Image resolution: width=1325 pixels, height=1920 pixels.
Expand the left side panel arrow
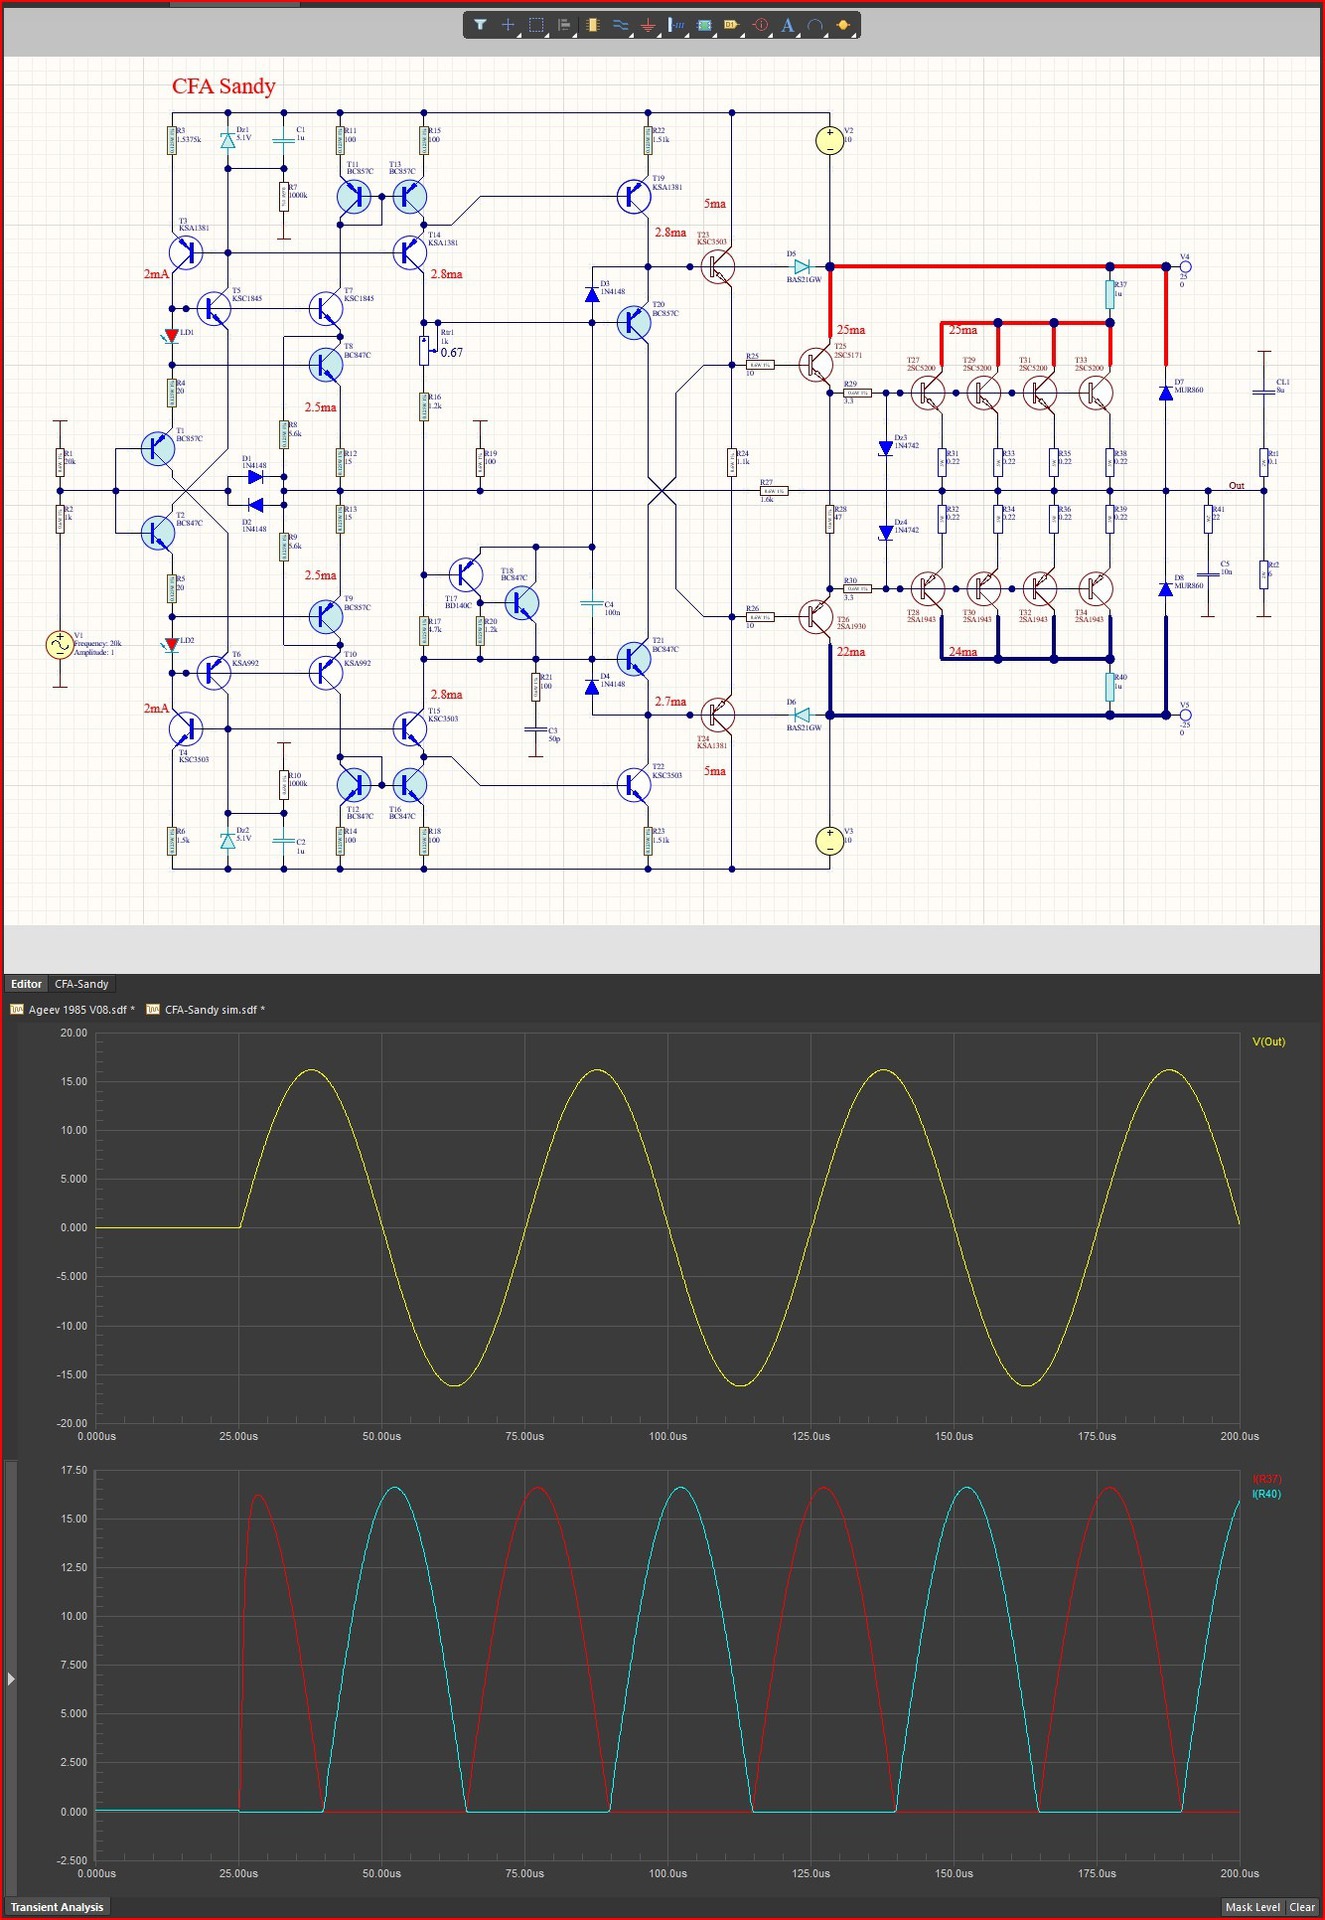(11, 1679)
